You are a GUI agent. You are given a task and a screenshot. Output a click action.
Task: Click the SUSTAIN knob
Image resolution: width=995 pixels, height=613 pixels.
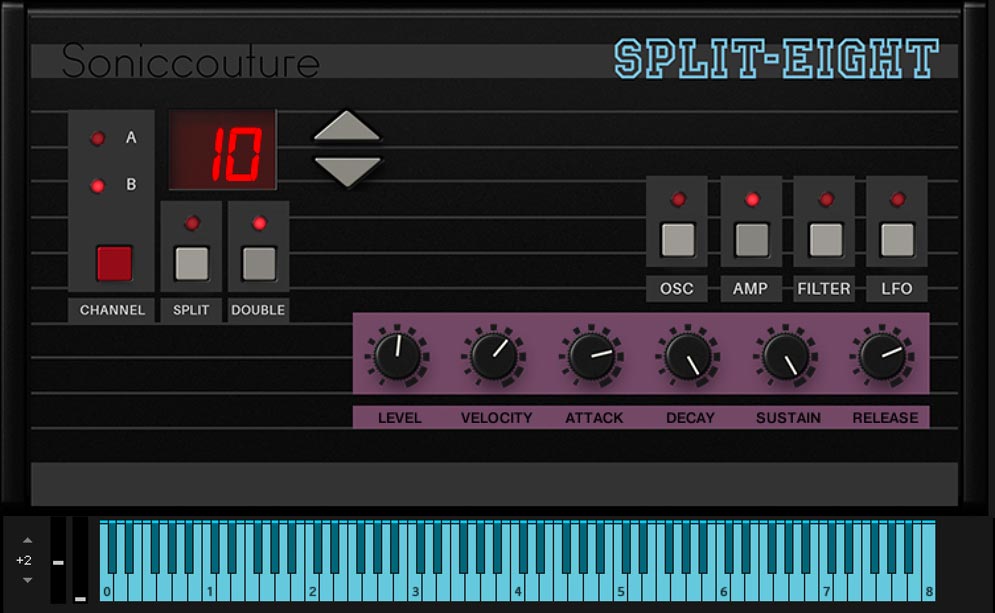786,356
